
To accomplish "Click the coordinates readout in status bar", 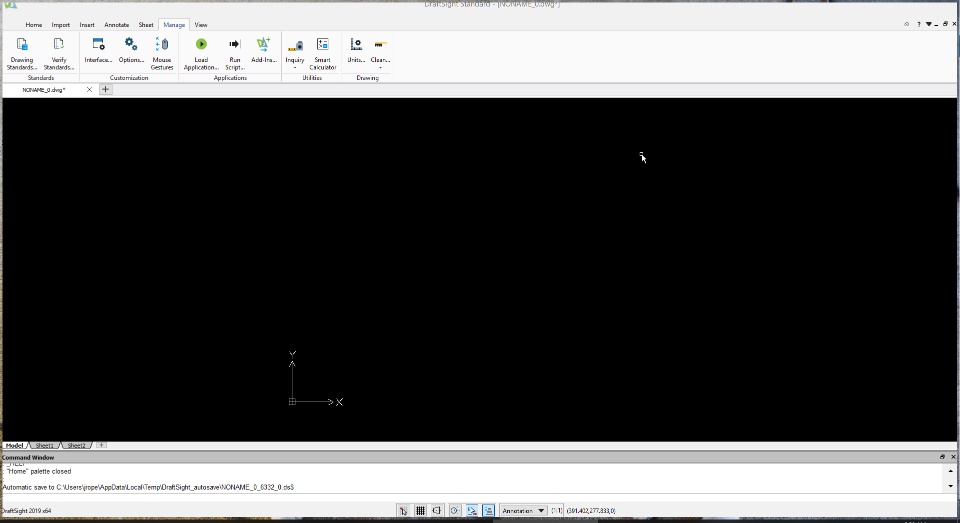I will [x=591, y=510].
